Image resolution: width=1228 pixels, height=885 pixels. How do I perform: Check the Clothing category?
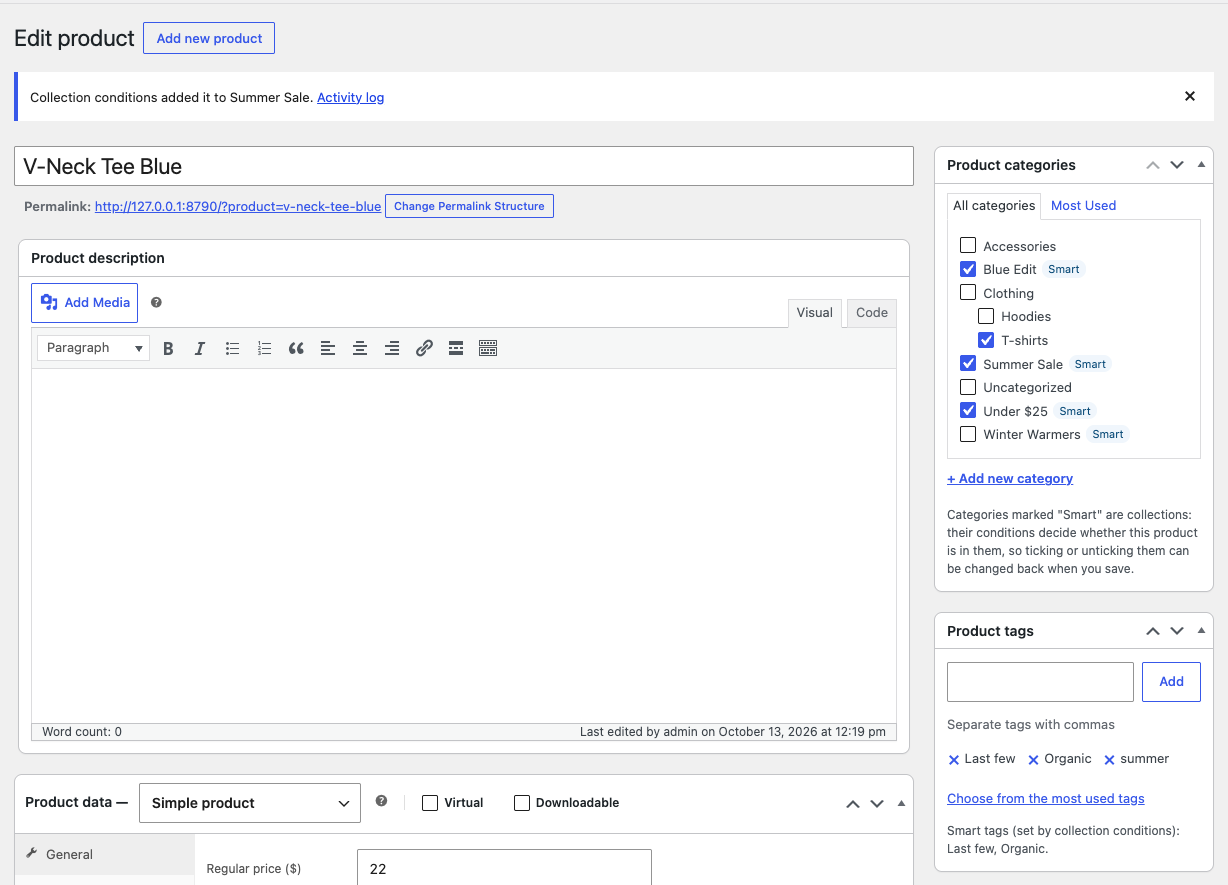(x=968, y=293)
